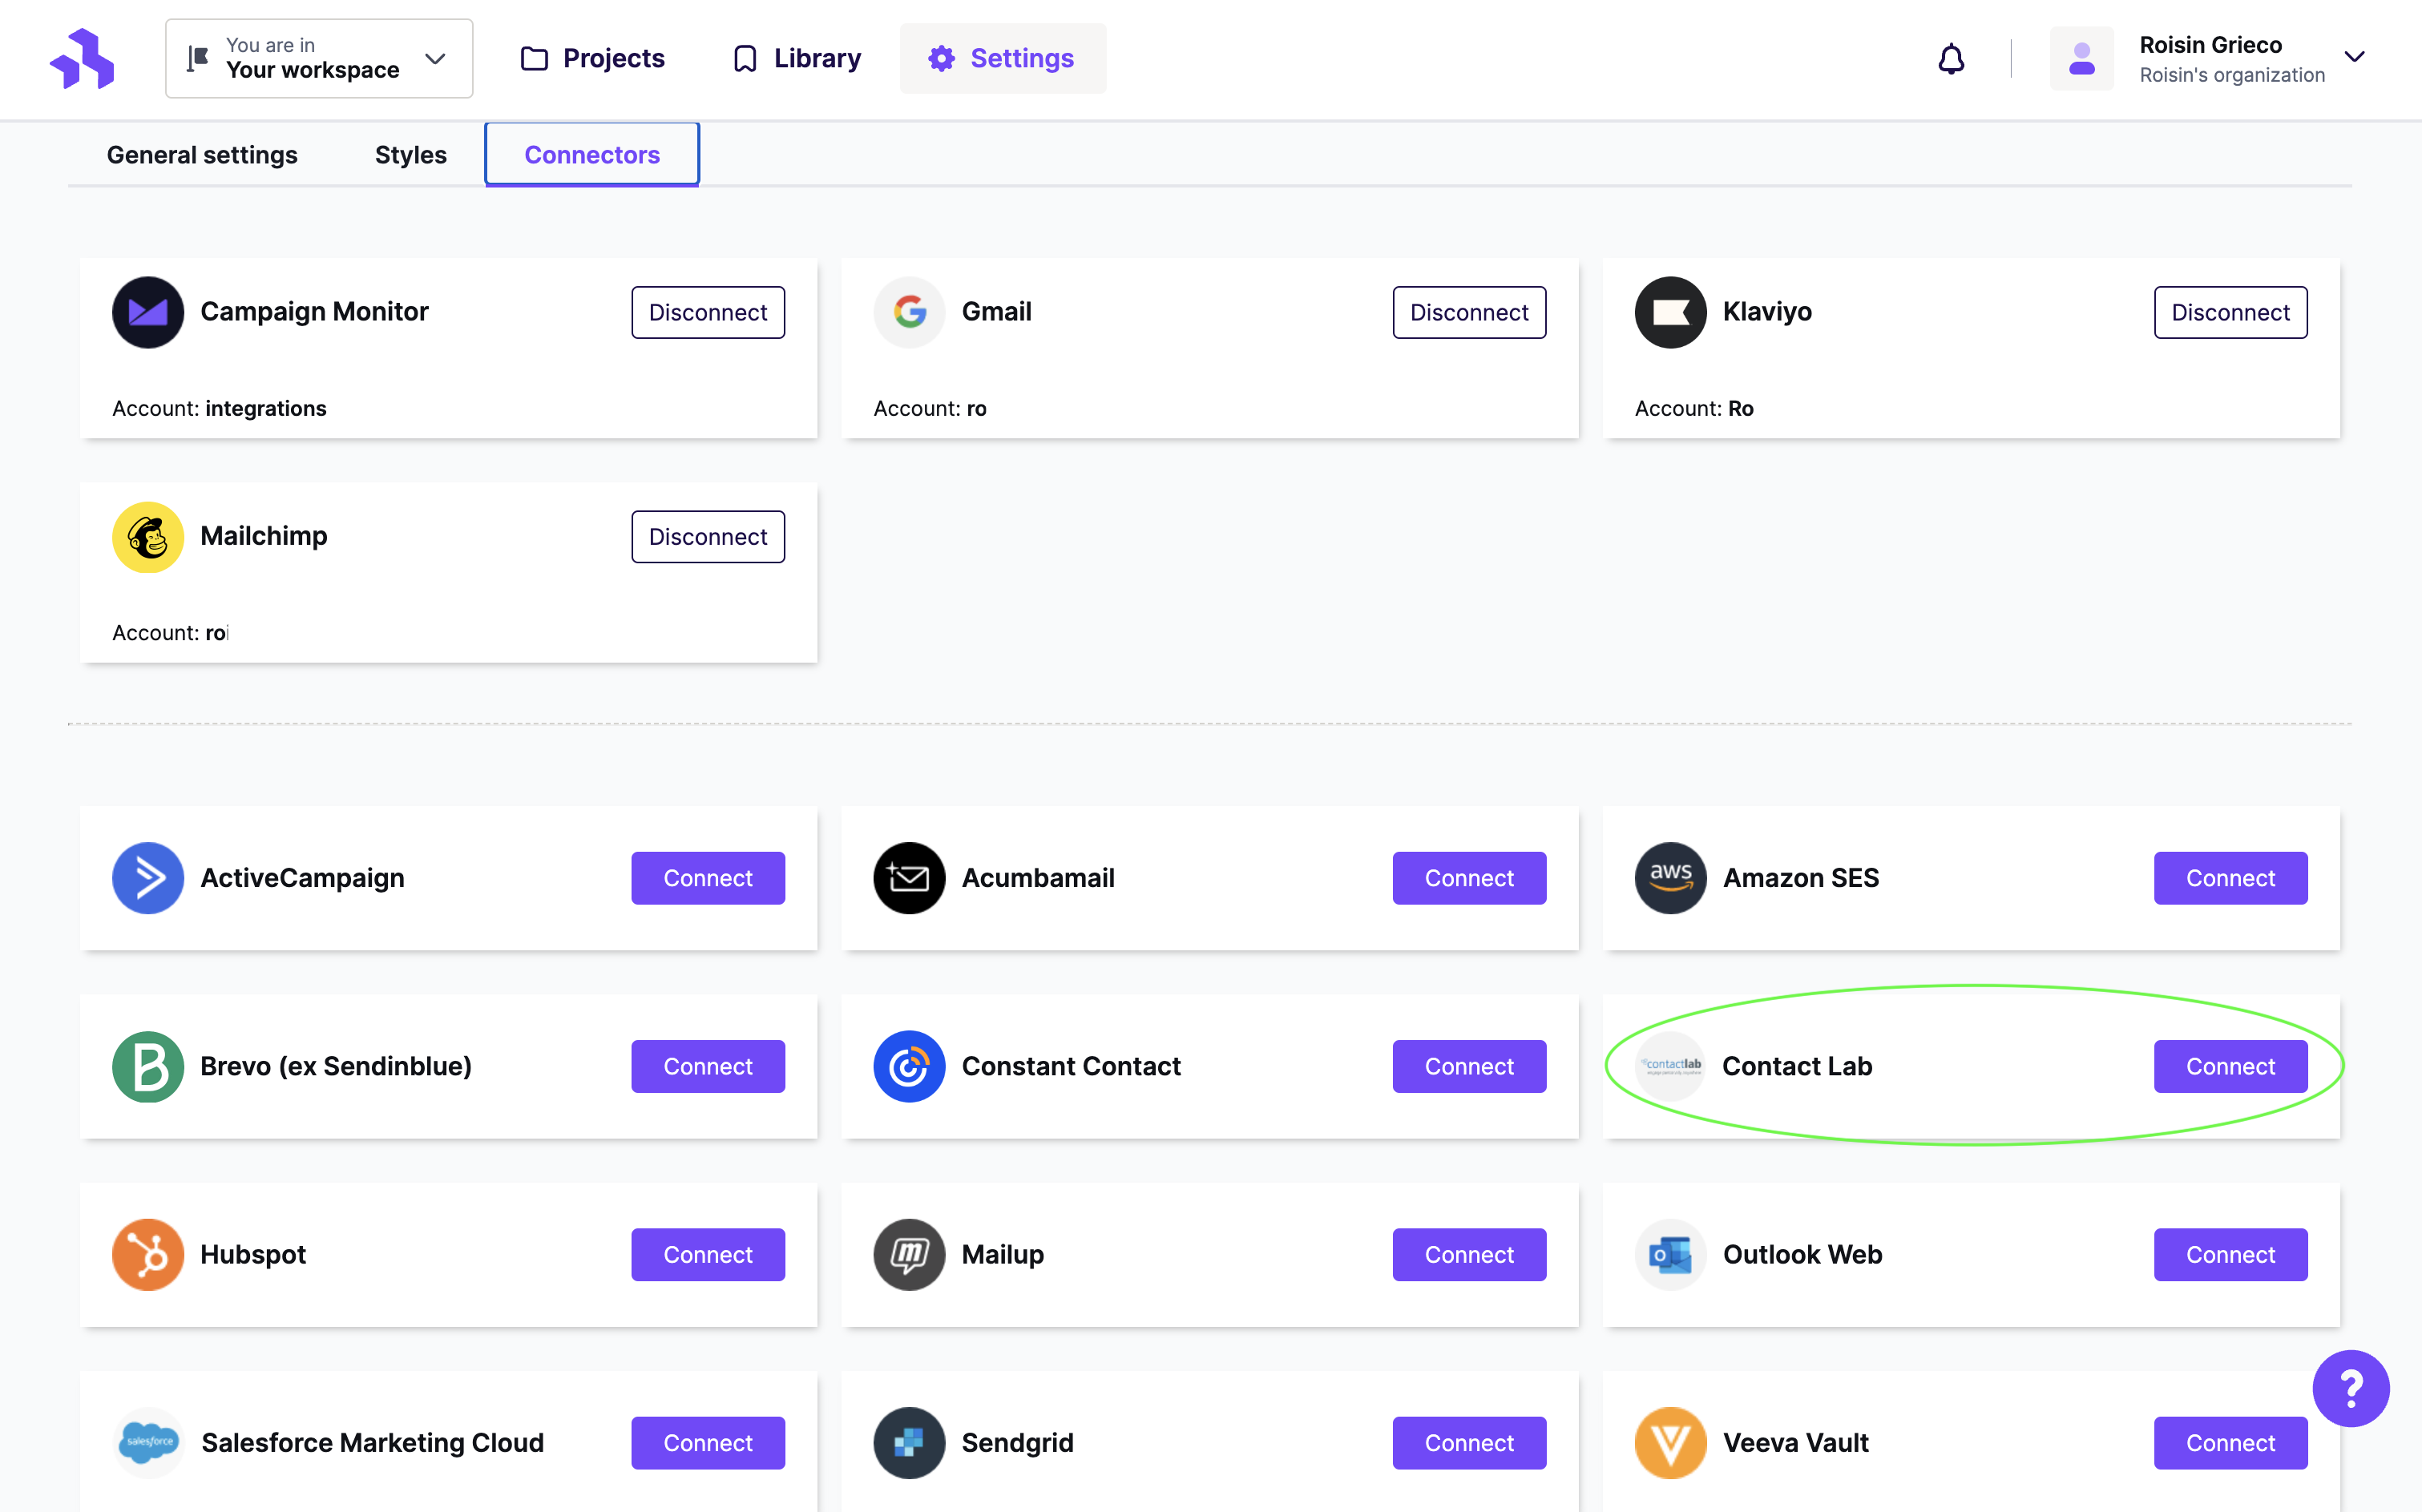Click the Library bookmark icon
This screenshot has height=1512, width=2422.
tap(744, 58)
